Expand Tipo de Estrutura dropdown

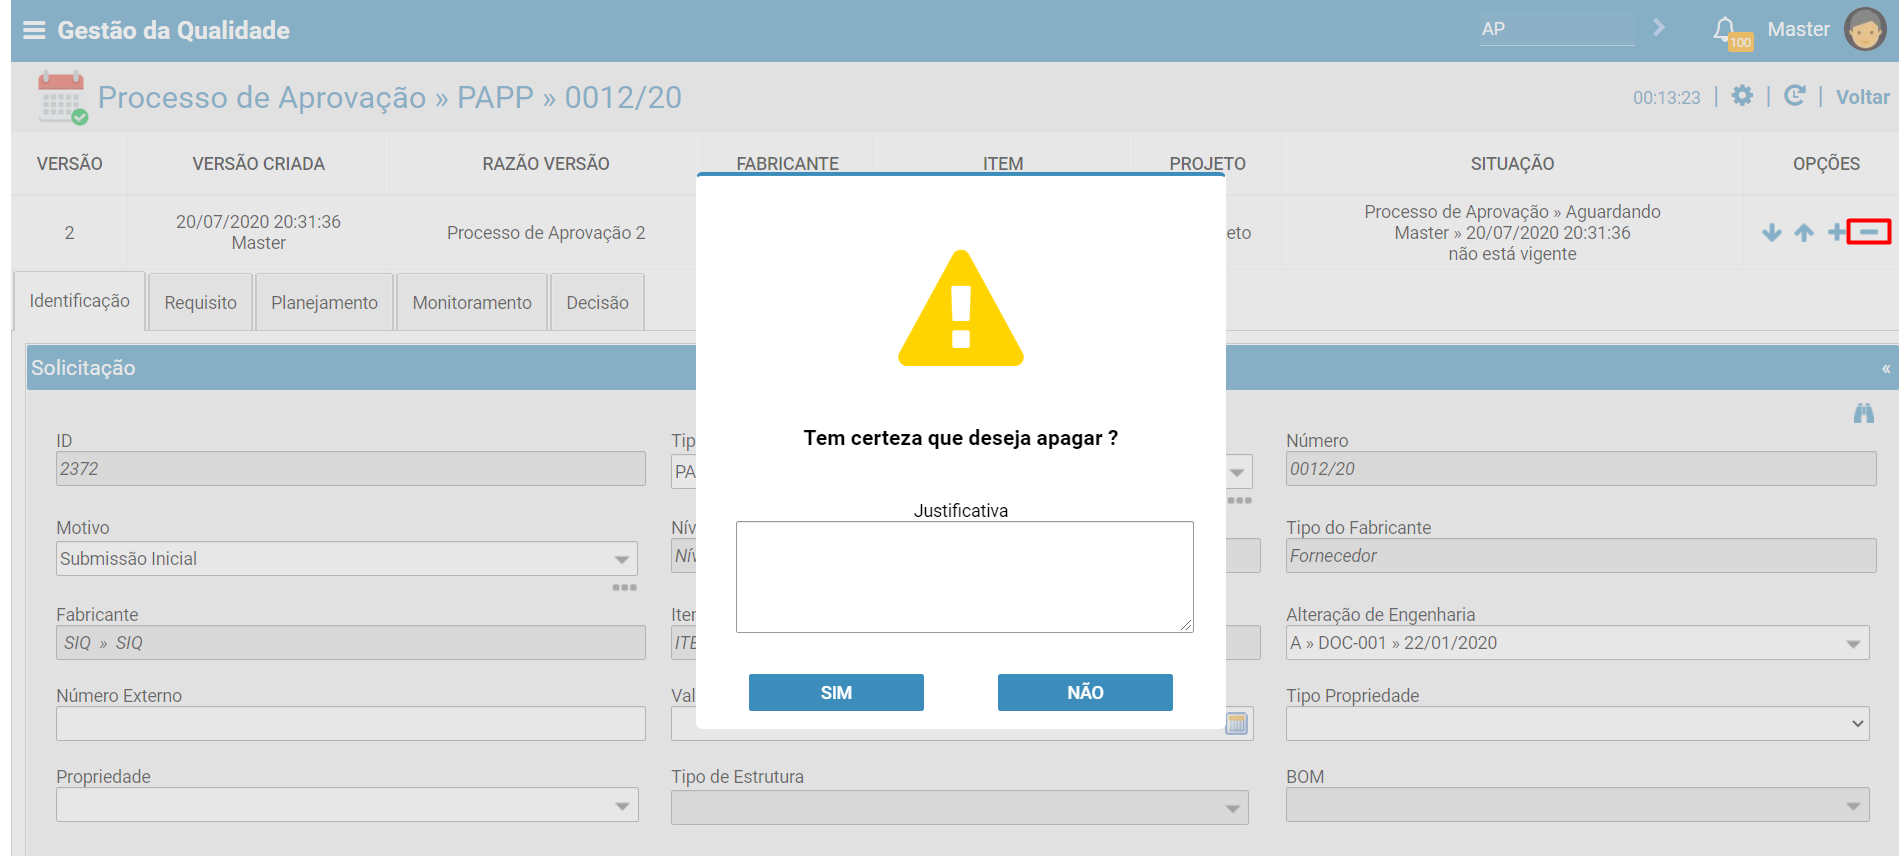click(960, 808)
